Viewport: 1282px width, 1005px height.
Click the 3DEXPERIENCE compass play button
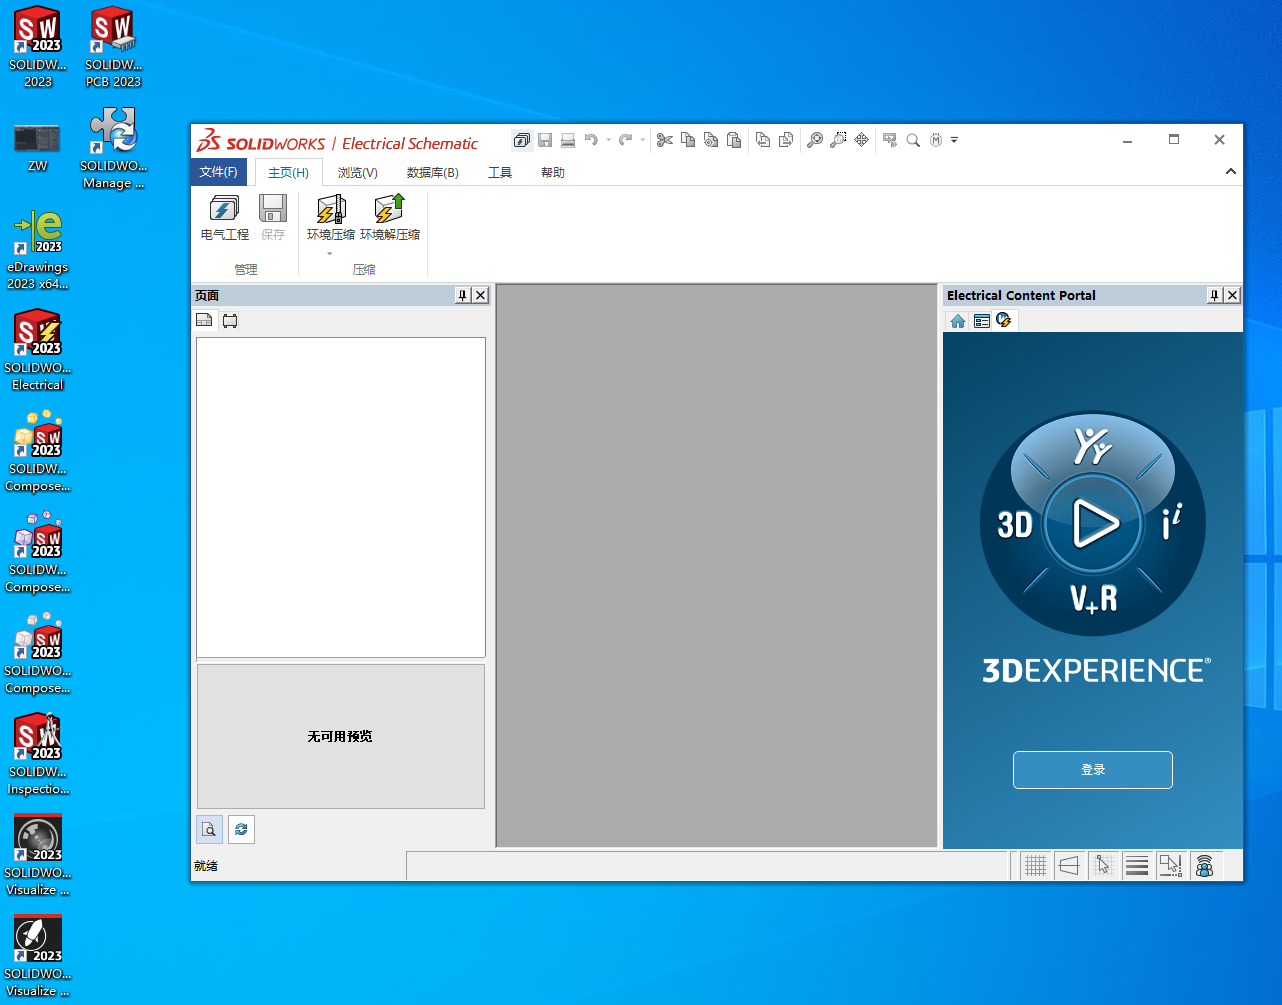click(1093, 523)
